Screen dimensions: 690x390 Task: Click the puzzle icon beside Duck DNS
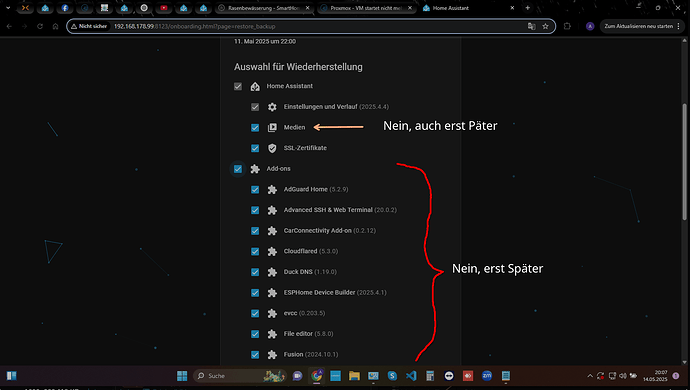tap(272, 272)
